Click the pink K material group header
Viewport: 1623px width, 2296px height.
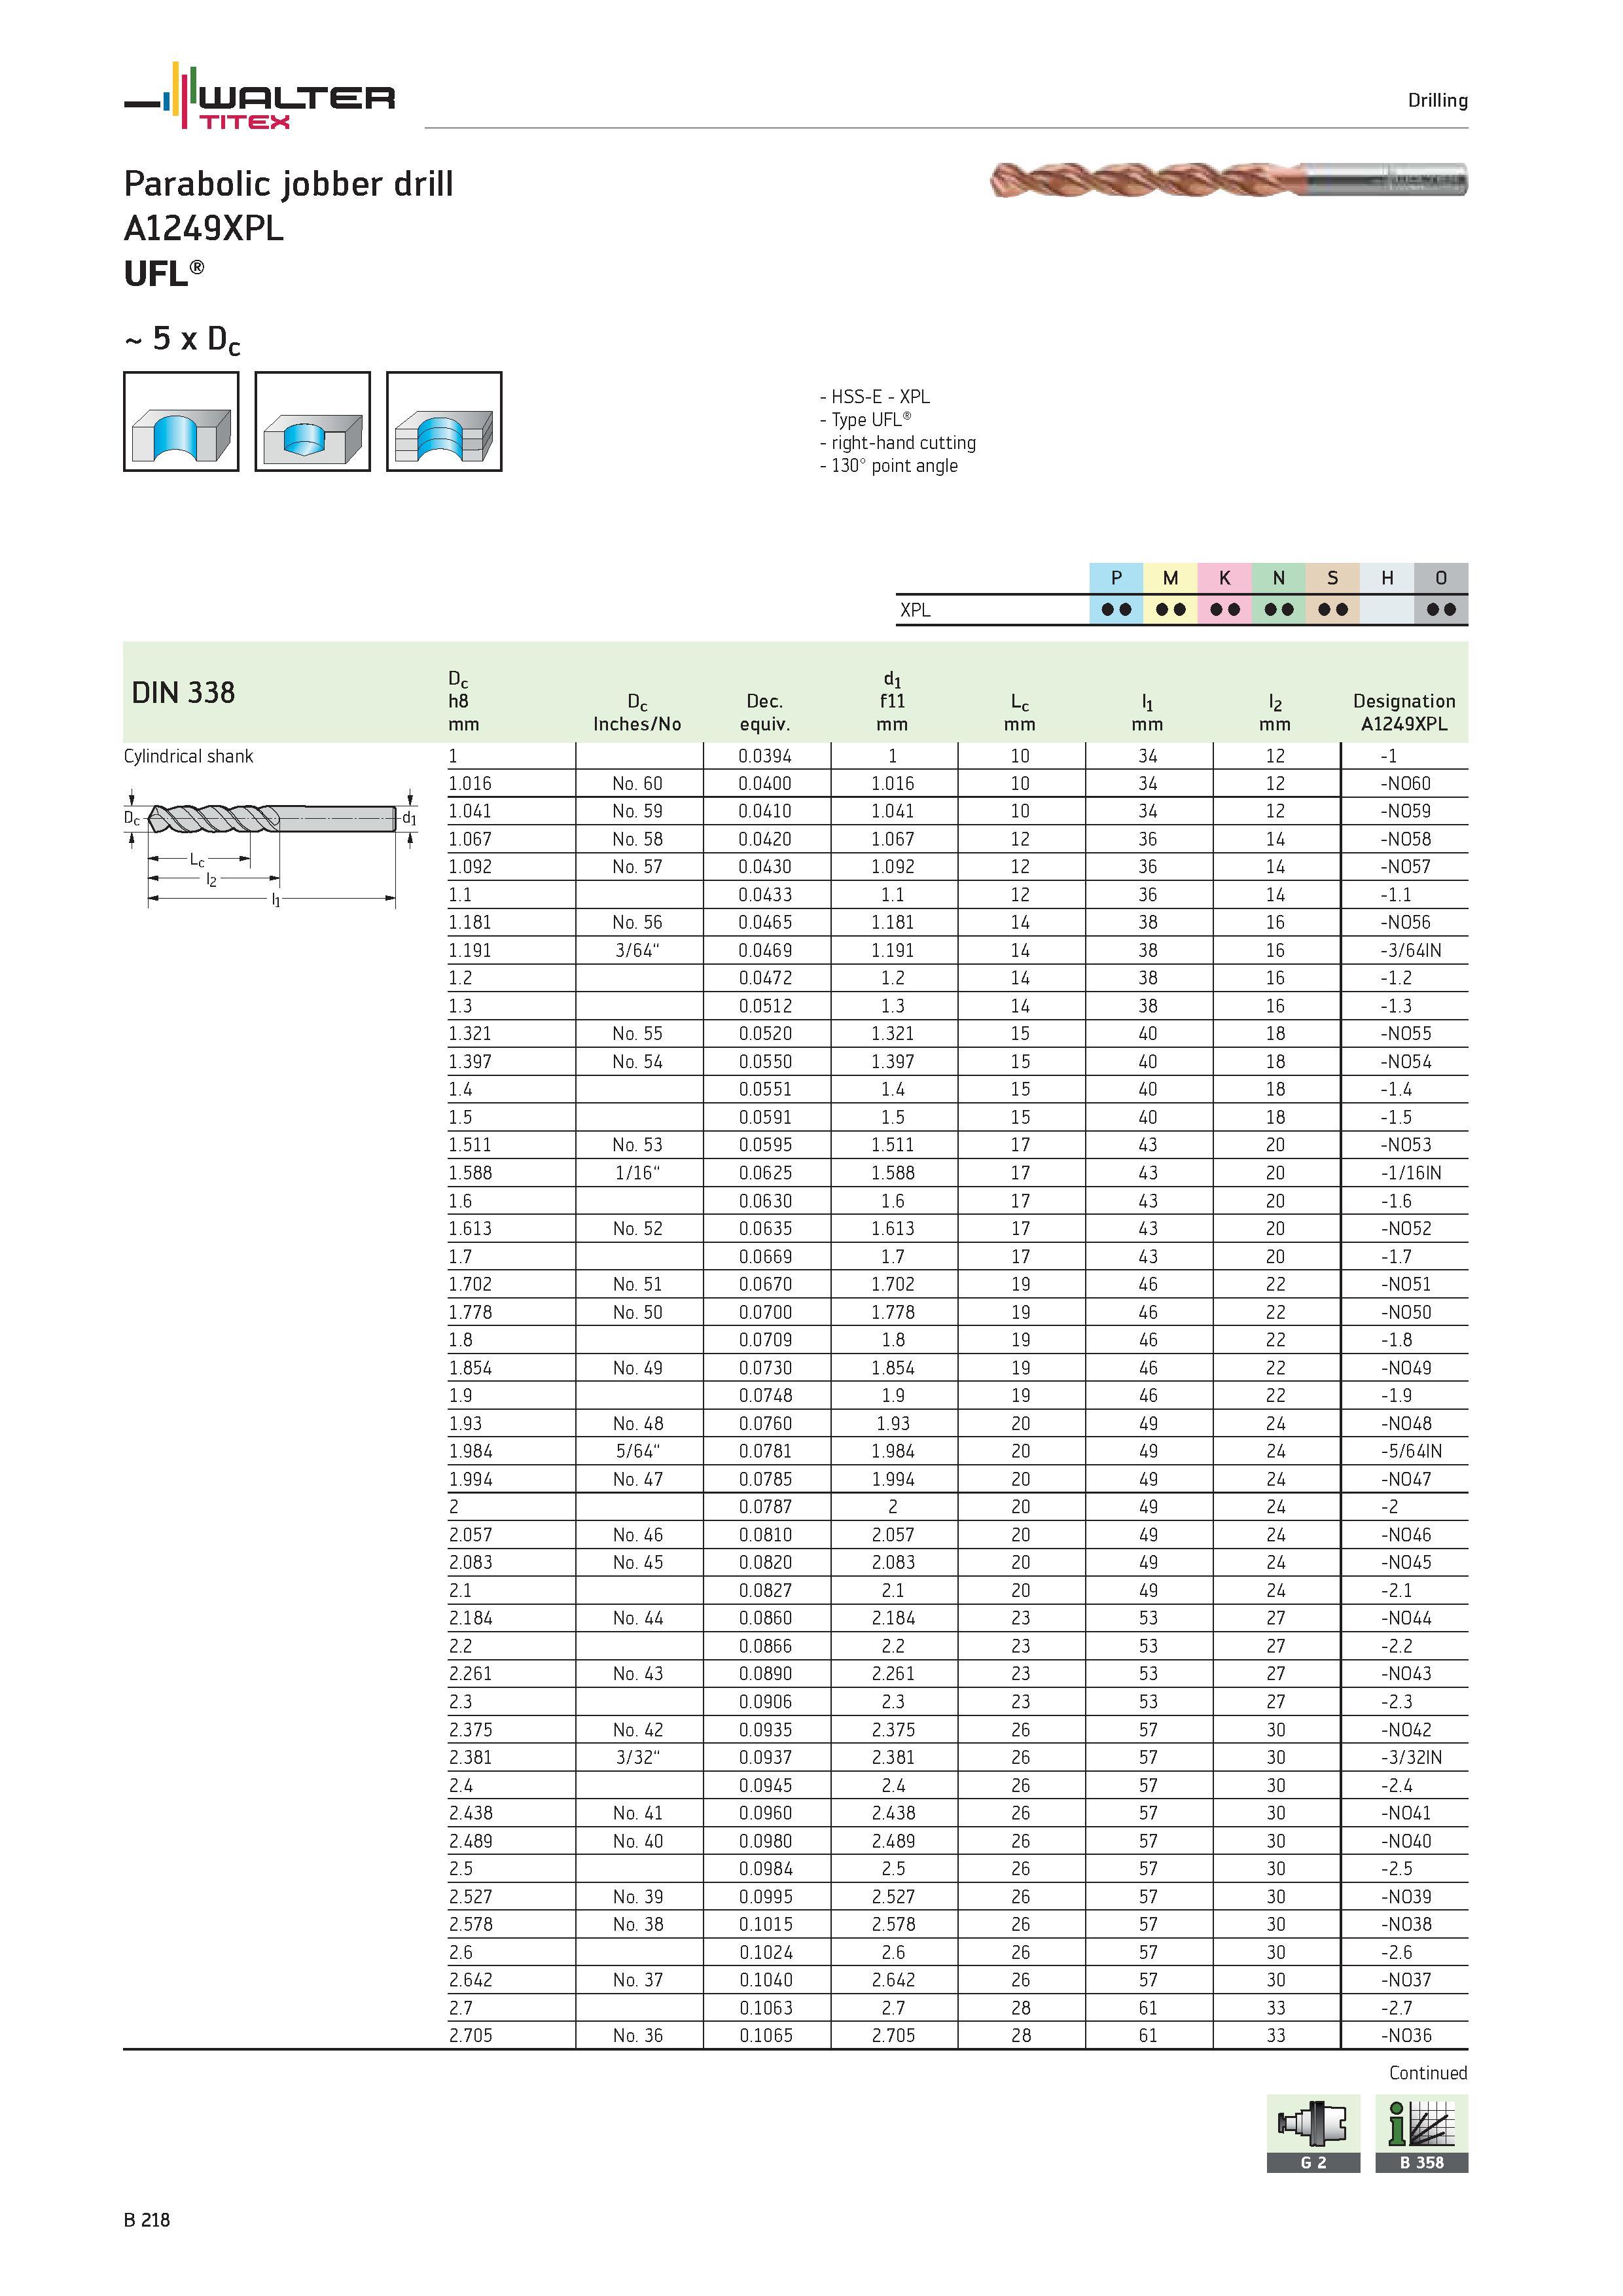click(x=1224, y=578)
